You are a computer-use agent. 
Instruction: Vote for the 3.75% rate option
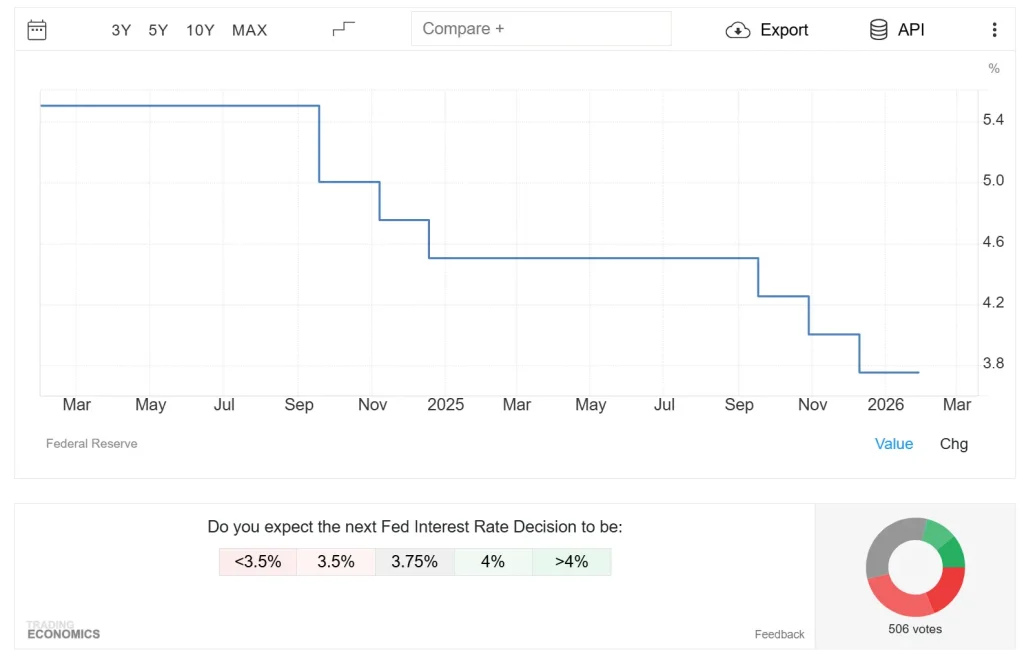414,562
